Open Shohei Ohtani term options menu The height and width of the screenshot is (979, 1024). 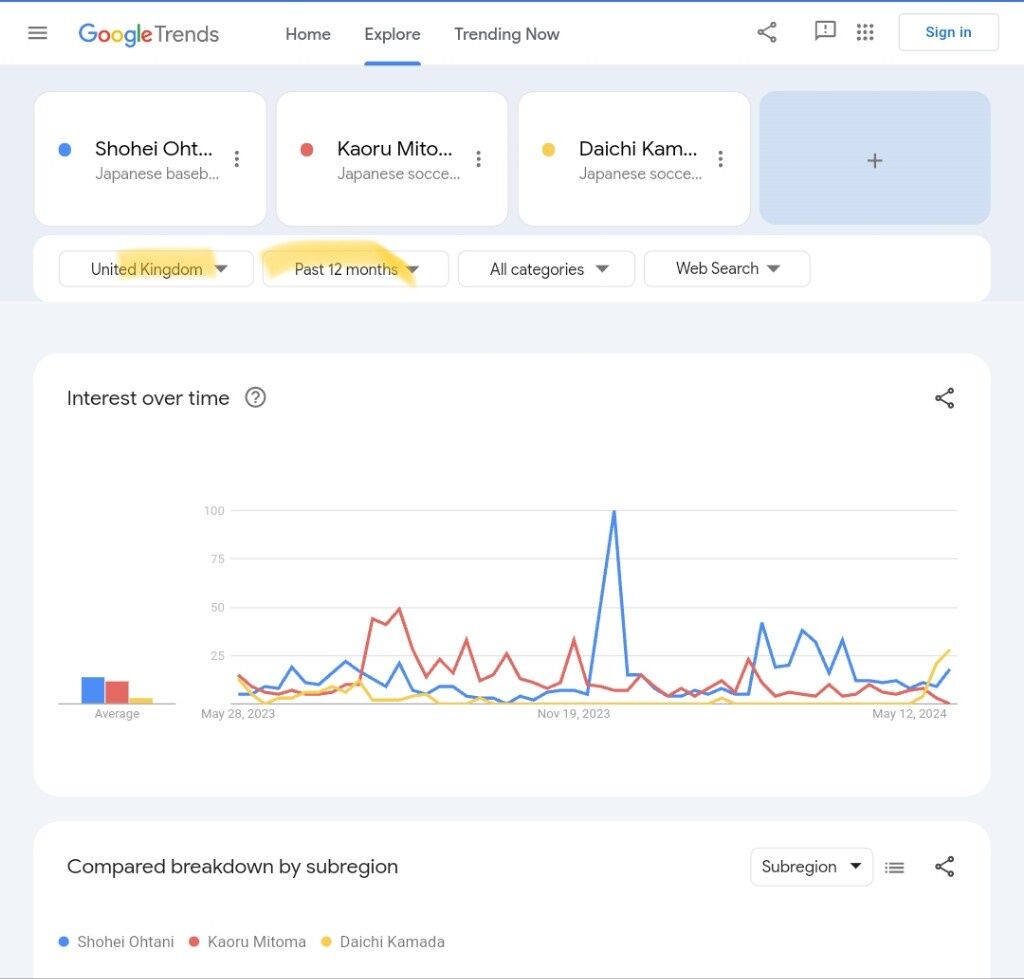pyautogui.click(x=237, y=159)
